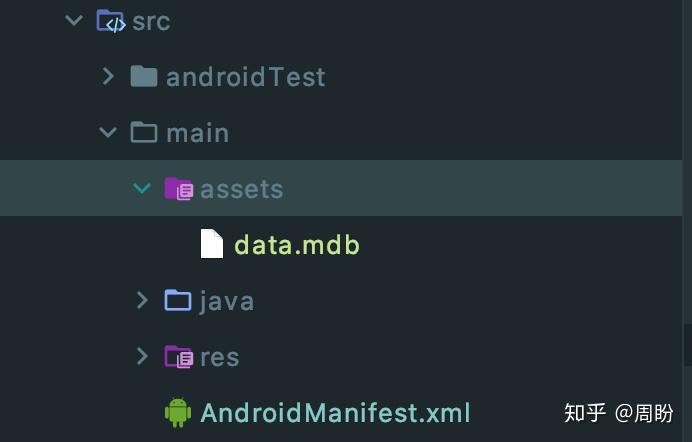
Task: Collapse the main folder chevron
Action: (108, 132)
